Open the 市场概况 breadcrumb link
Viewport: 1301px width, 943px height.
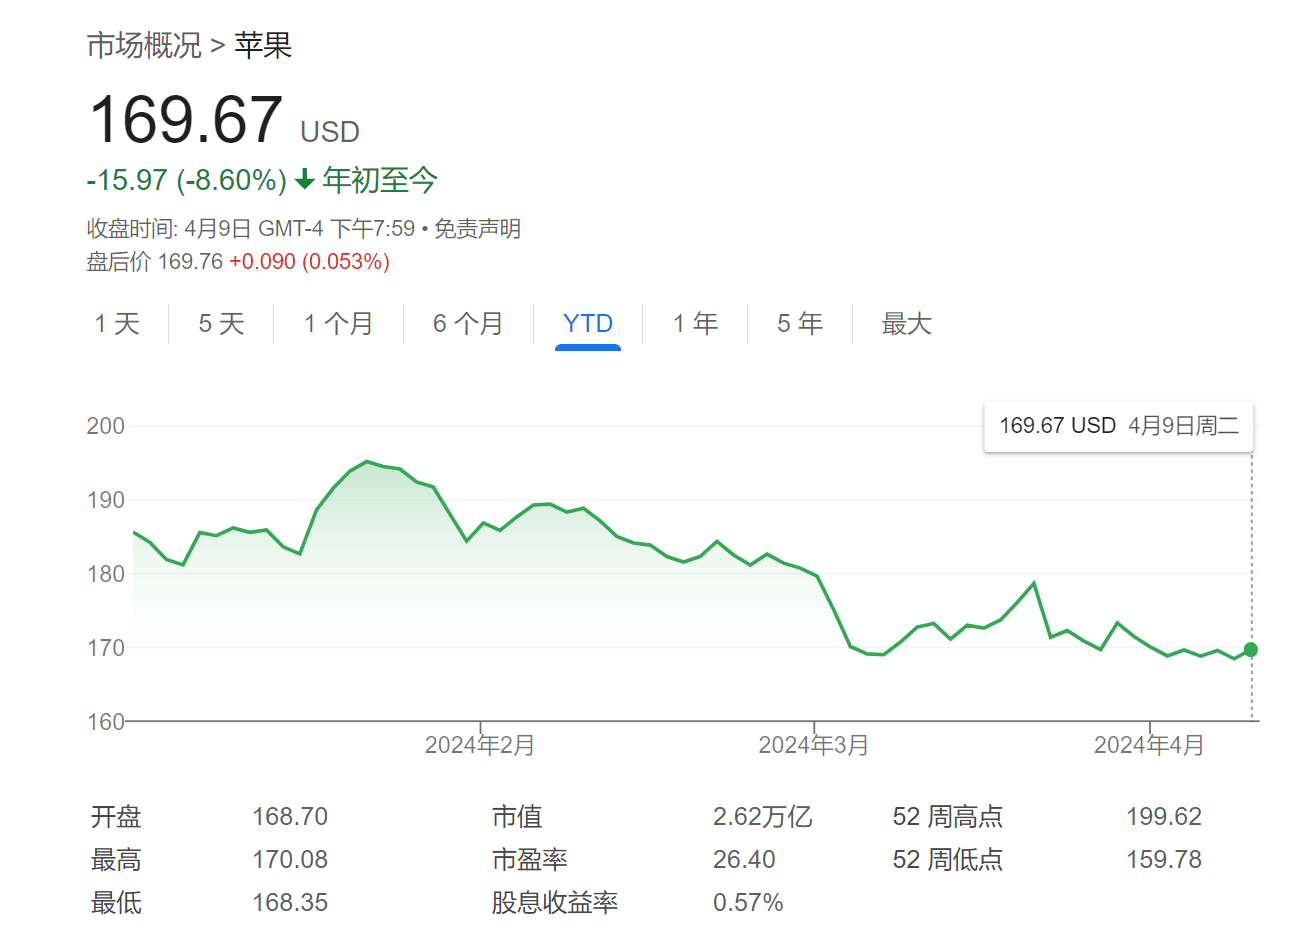146,45
